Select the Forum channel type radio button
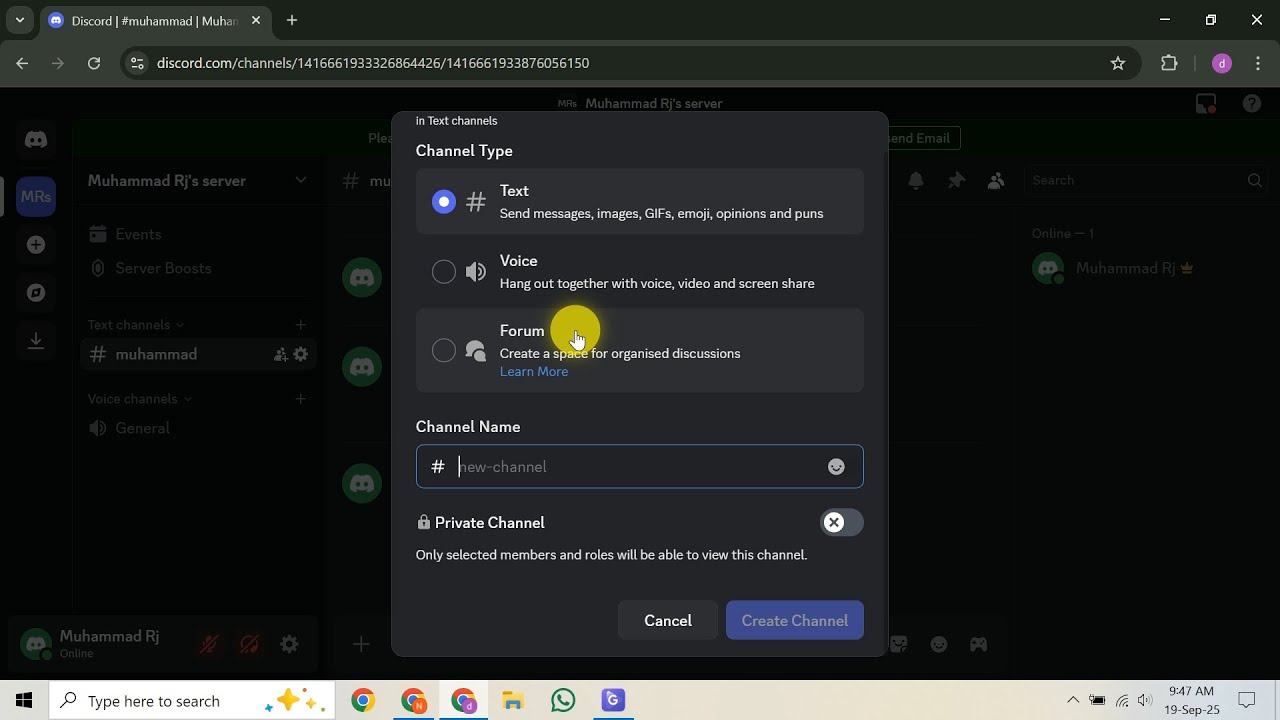The height and width of the screenshot is (720, 1280). pyautogui.click(x=444, y=350)
